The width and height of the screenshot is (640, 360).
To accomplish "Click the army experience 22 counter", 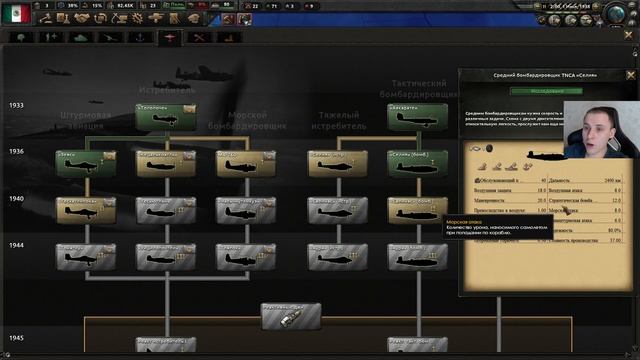I will click(252, 6).
